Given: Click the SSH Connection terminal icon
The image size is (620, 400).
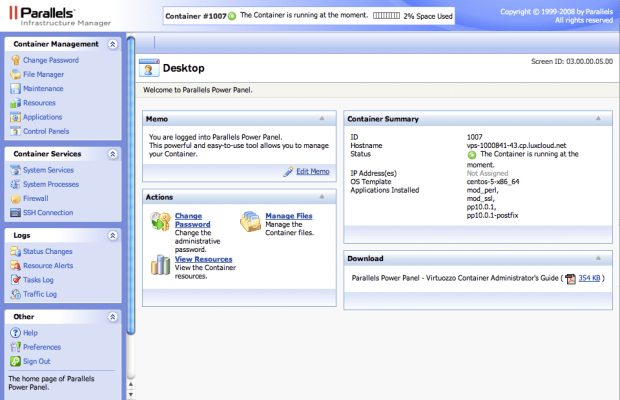Looking at the screenshot, I should point(15,213).
